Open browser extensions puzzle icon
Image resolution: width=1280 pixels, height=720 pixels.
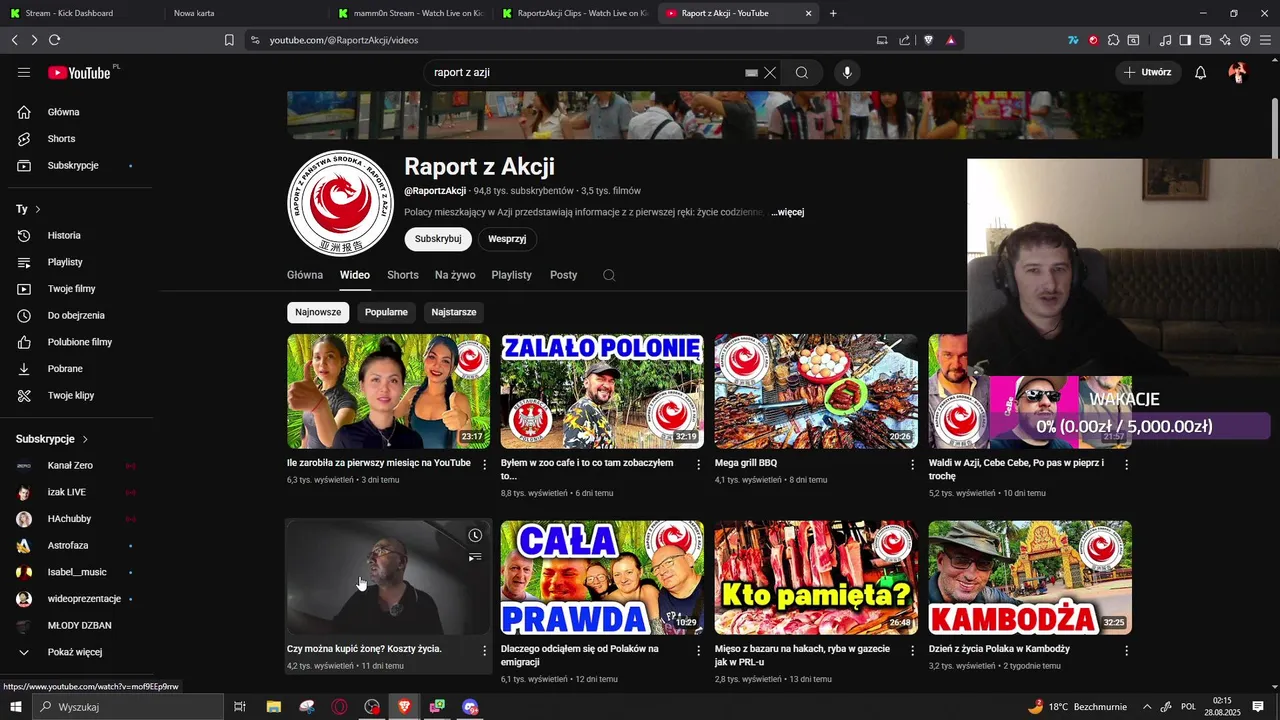click(x=1113, y=40)
